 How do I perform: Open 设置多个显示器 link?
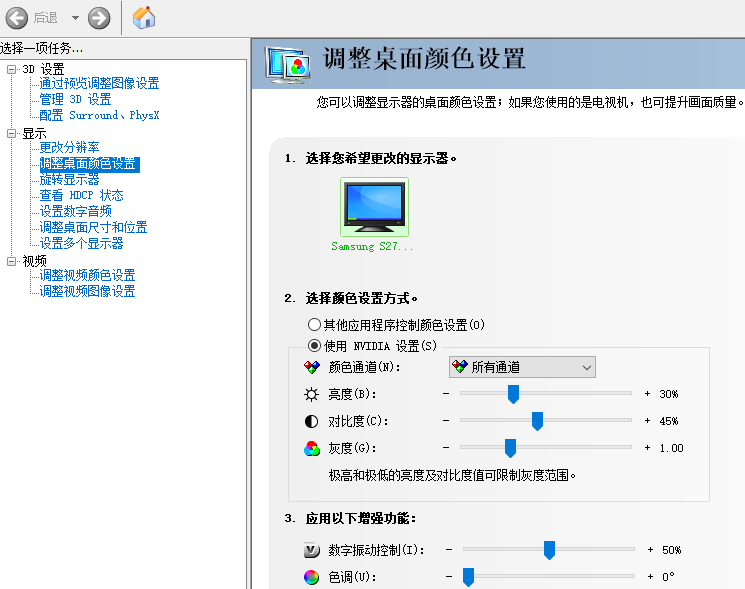[x=81, y=244]
